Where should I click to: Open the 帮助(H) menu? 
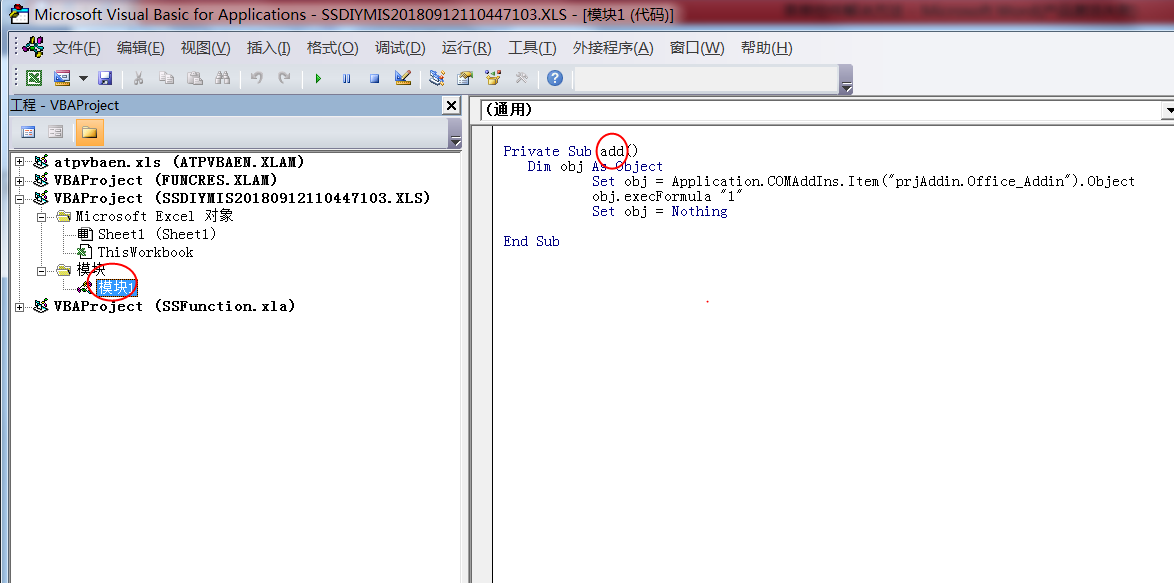[x=767, y=48]
